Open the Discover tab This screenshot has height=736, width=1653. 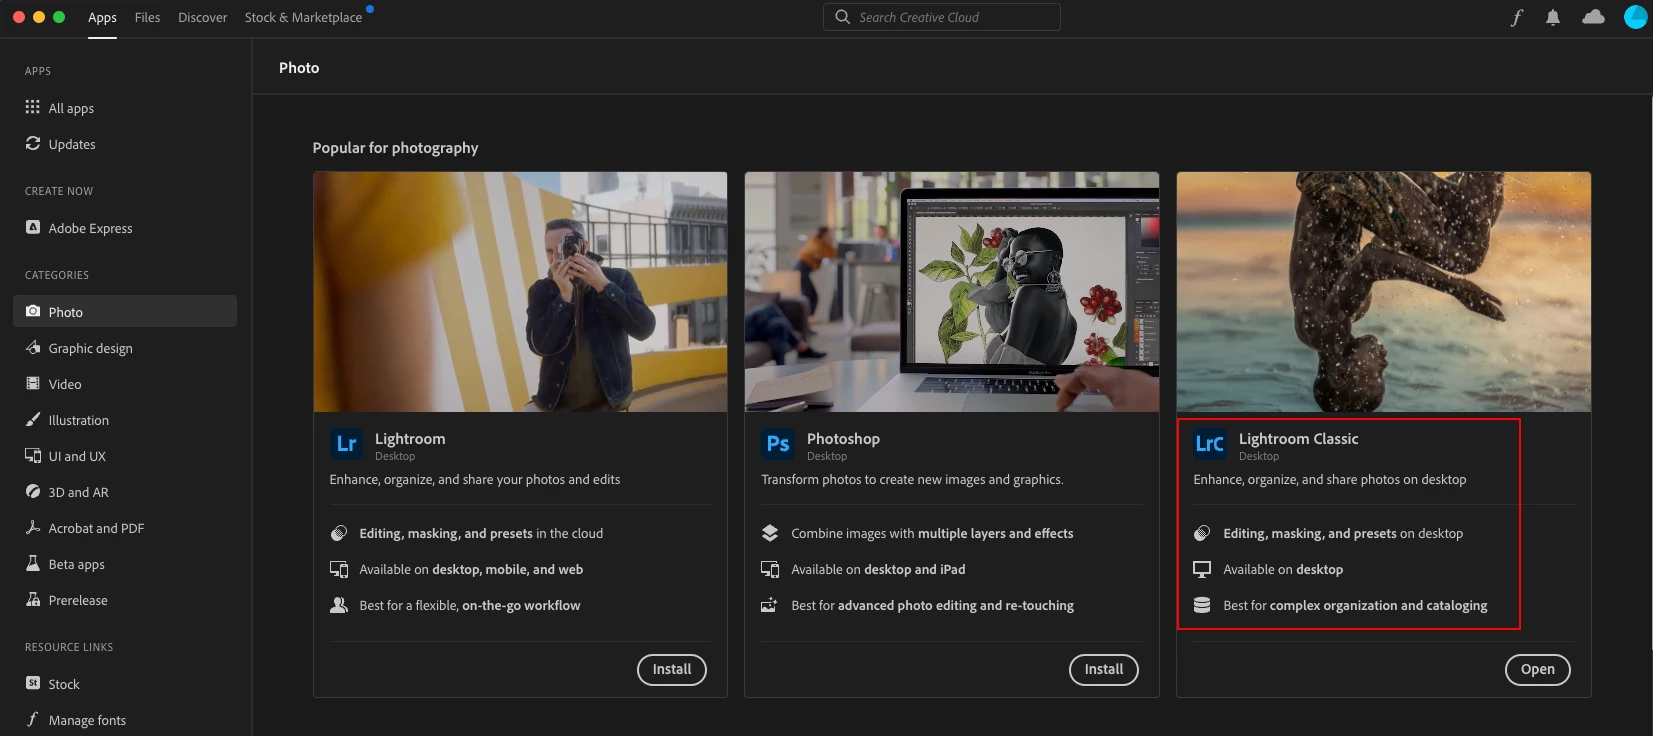pos(202,17)
